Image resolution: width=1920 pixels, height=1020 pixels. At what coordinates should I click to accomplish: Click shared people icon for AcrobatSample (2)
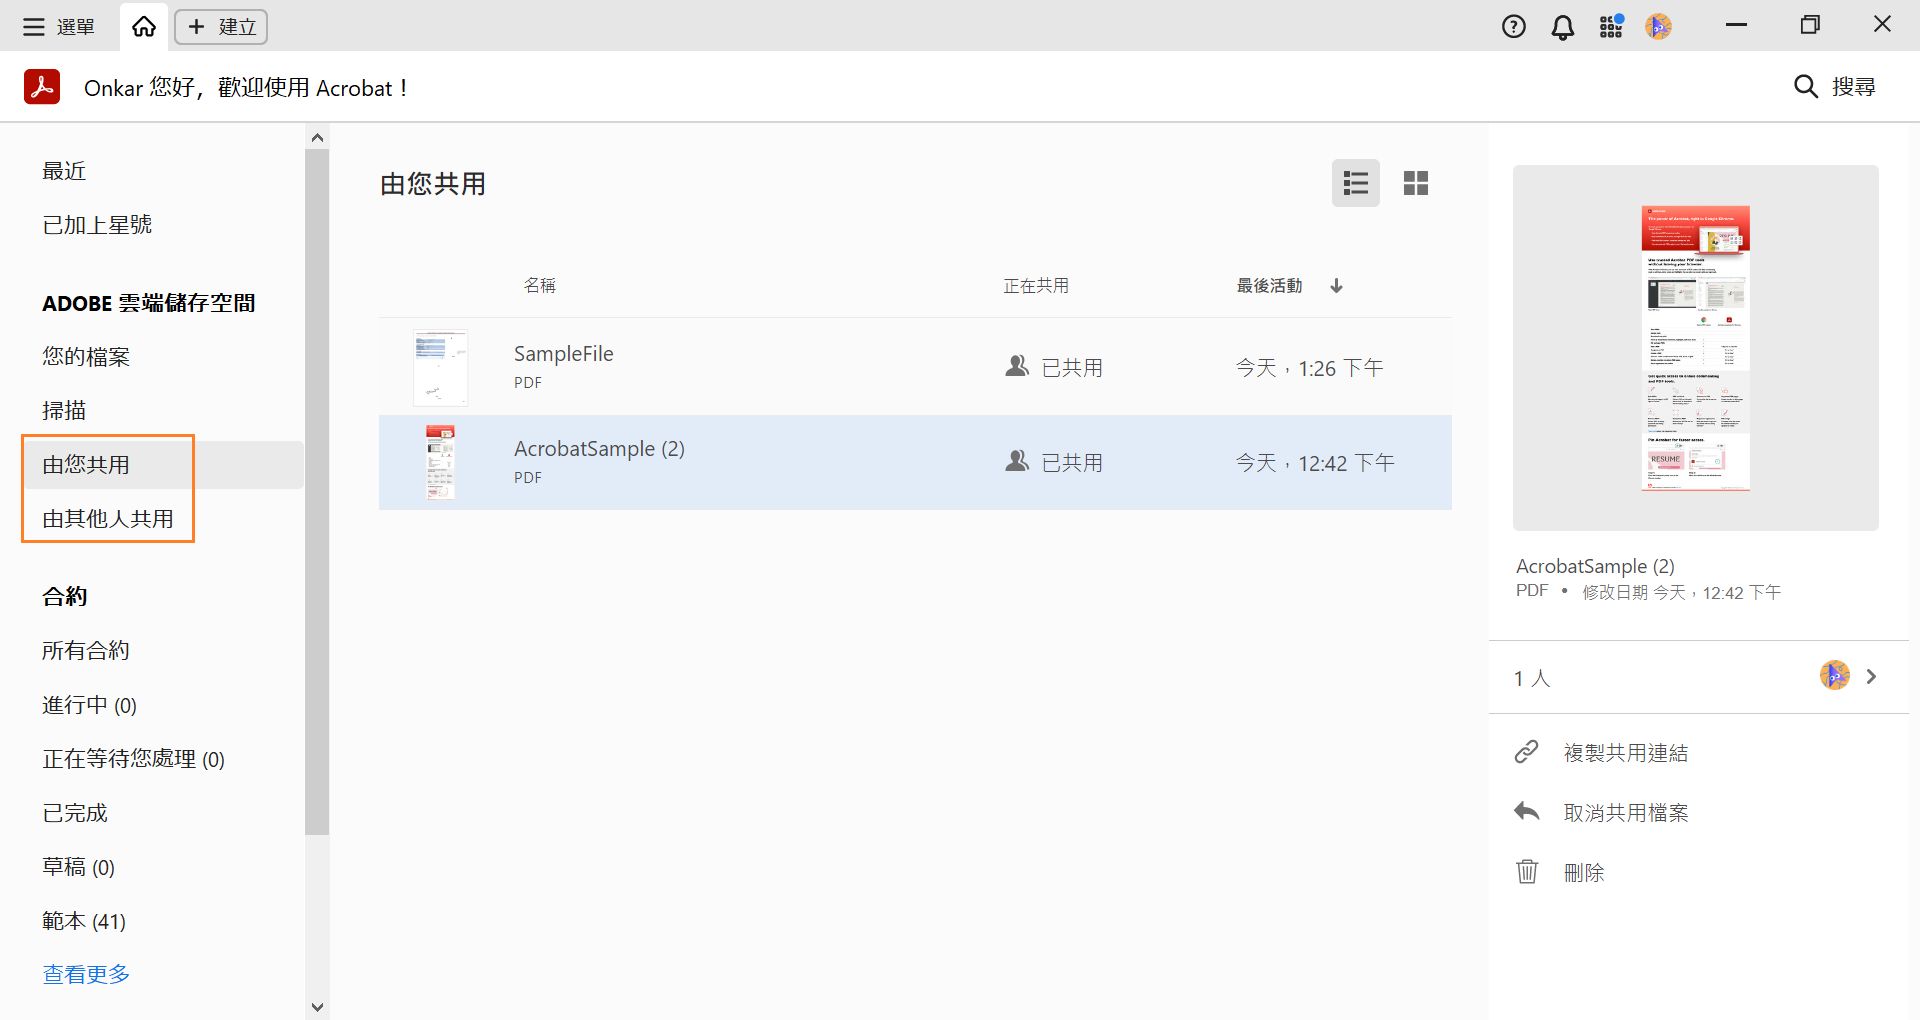click(x=1017, y=462)
